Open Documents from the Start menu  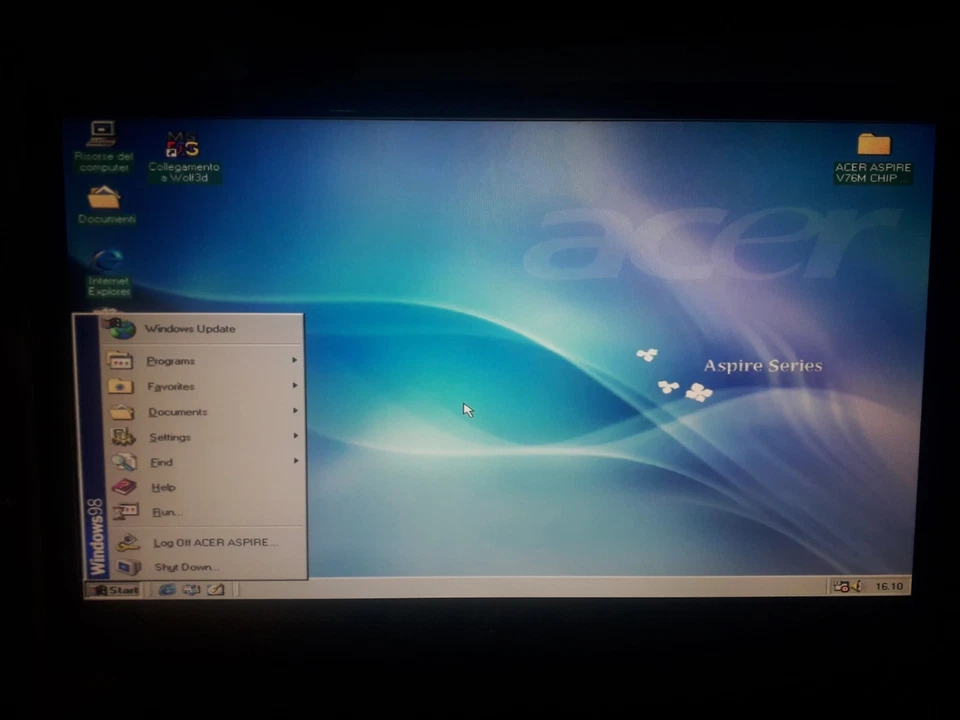[x=177, y=411]
